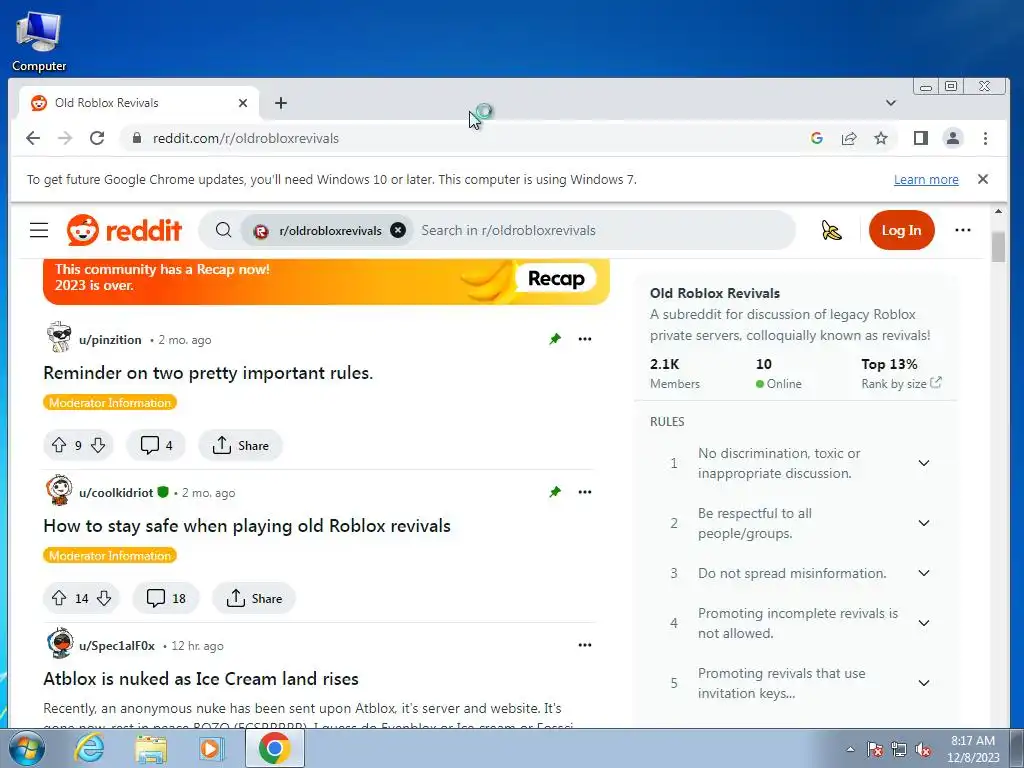This screenshot has width=1024, height=768.
Task: Open the header more options menu
Action: tap(963, 230)
